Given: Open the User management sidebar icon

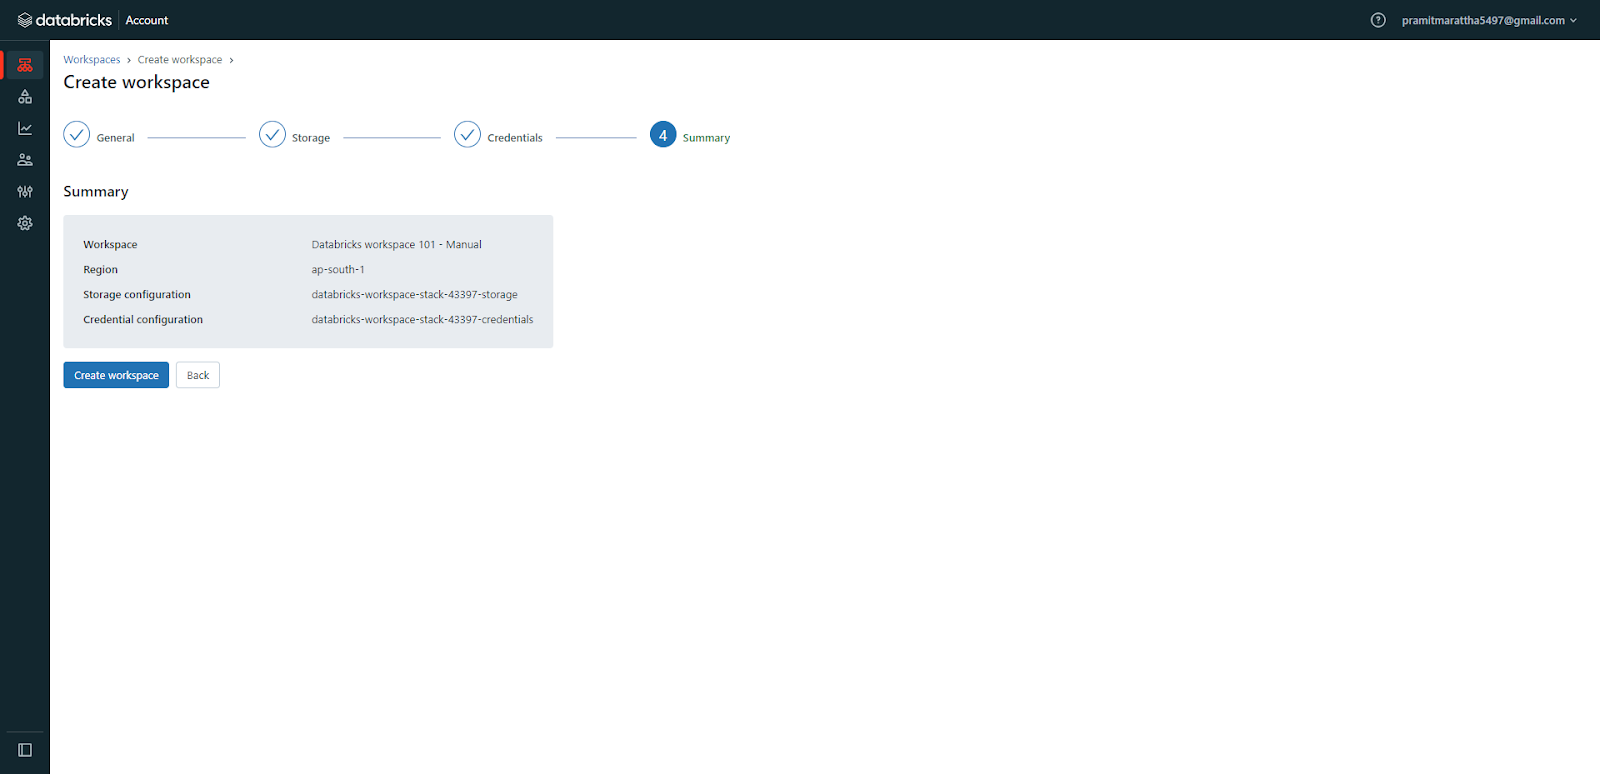Looking at the screenshot, I should [x=25, y=160].
